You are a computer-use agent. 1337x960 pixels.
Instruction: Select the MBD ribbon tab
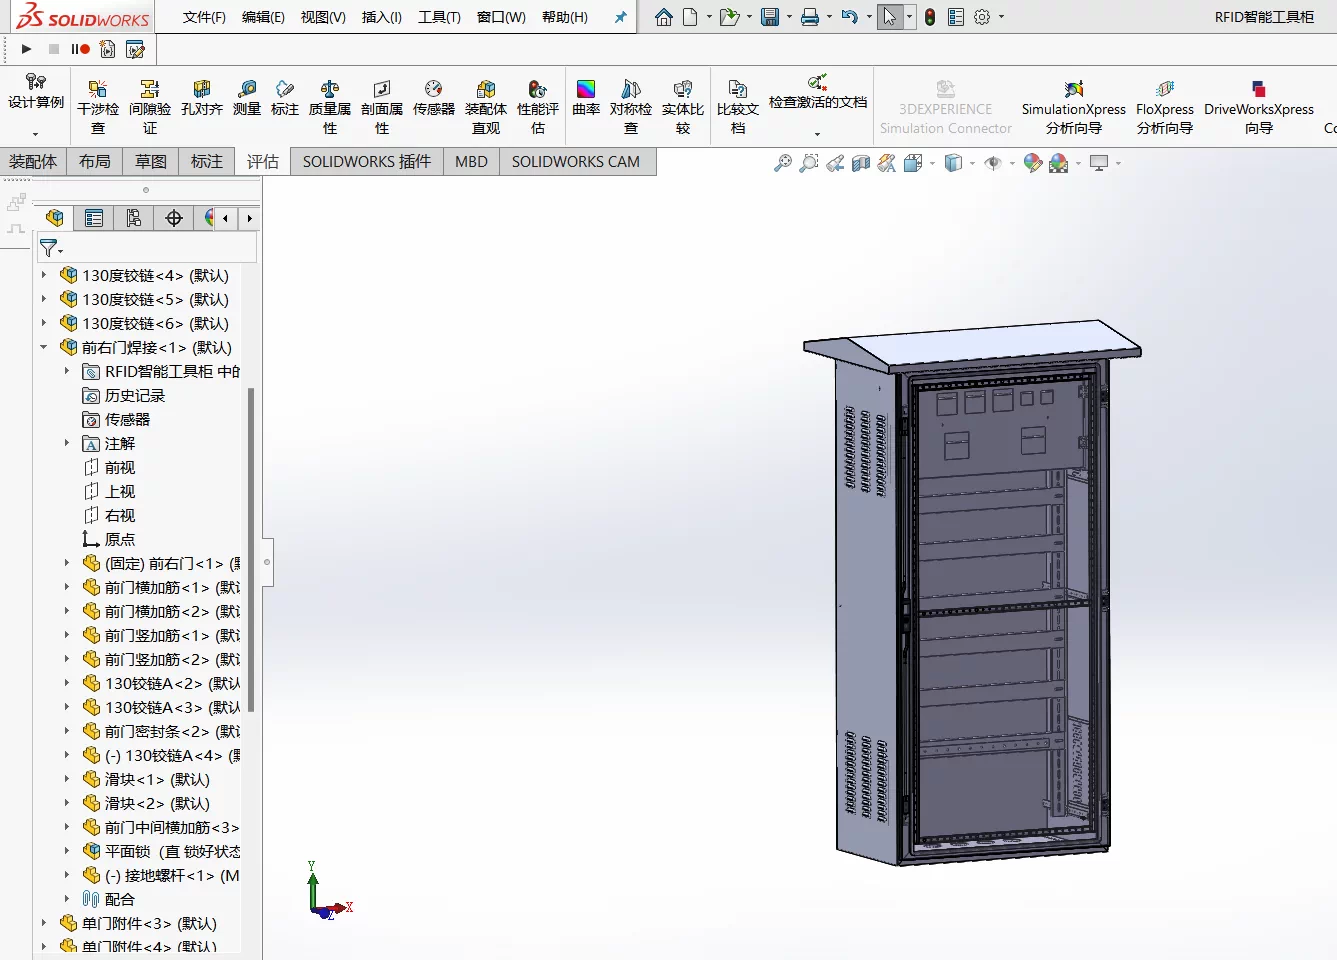coord(471,161)
